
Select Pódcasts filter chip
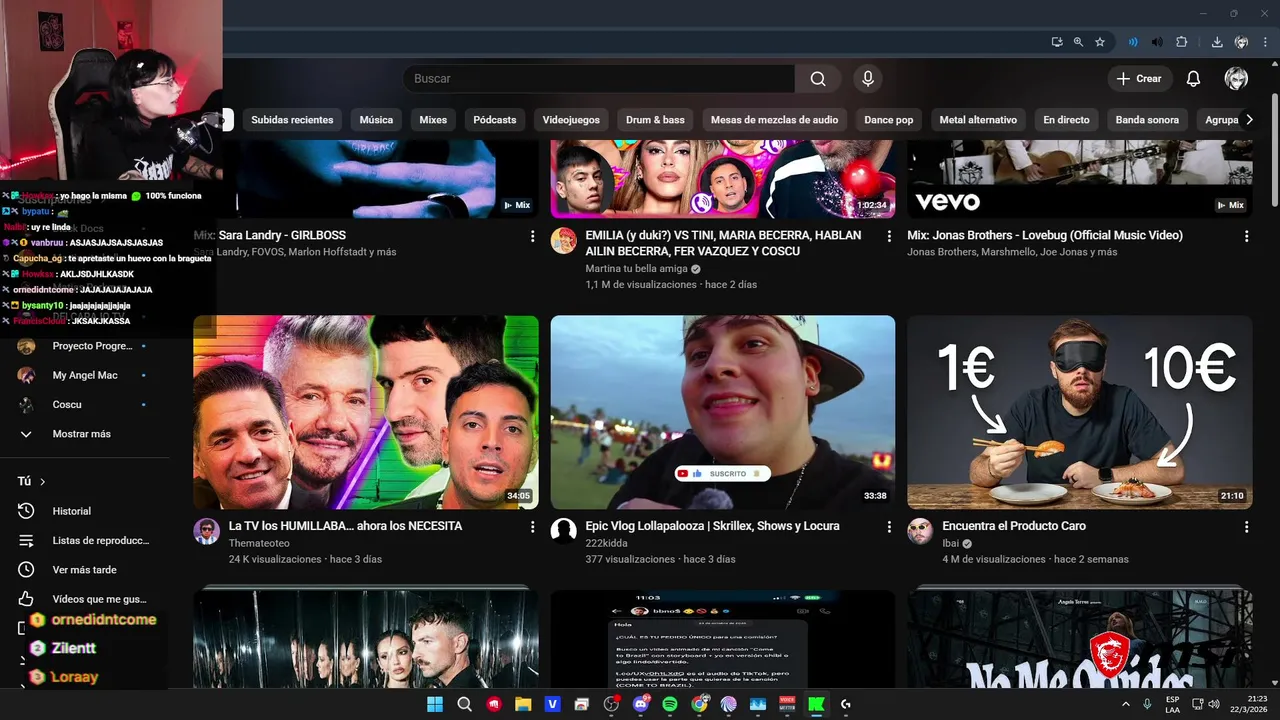(x=495, y=120)
